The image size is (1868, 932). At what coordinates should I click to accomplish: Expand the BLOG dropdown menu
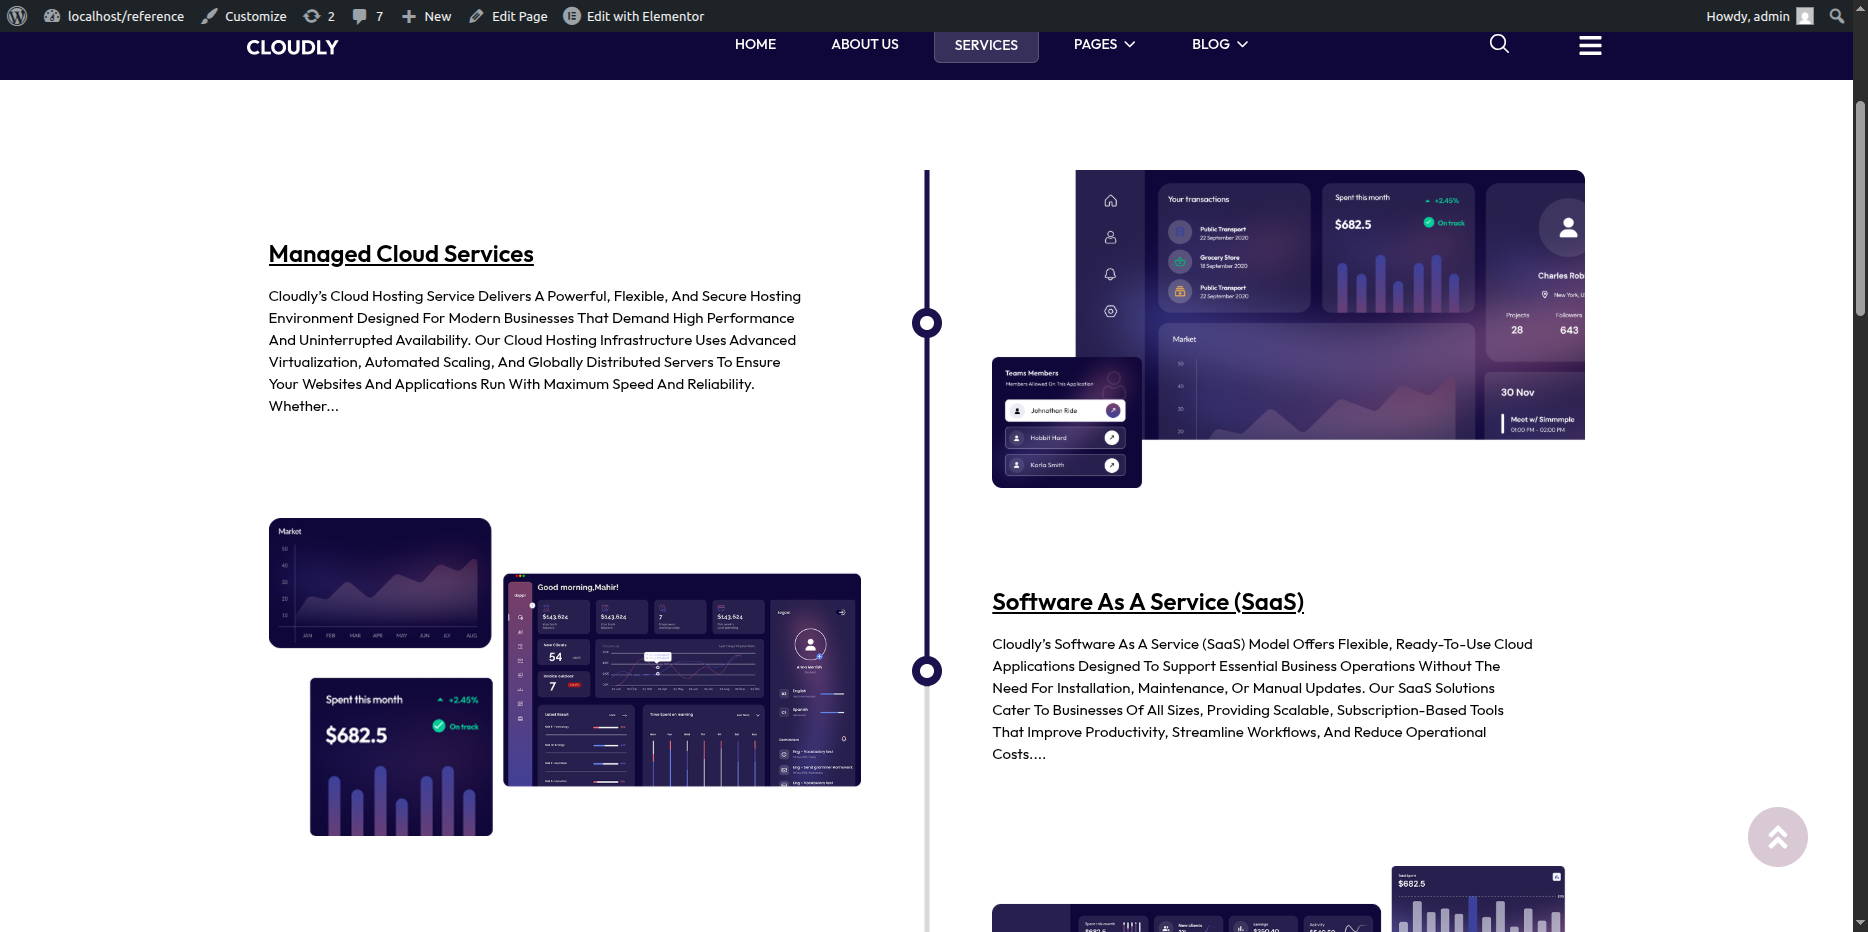tap(1220, 44)
